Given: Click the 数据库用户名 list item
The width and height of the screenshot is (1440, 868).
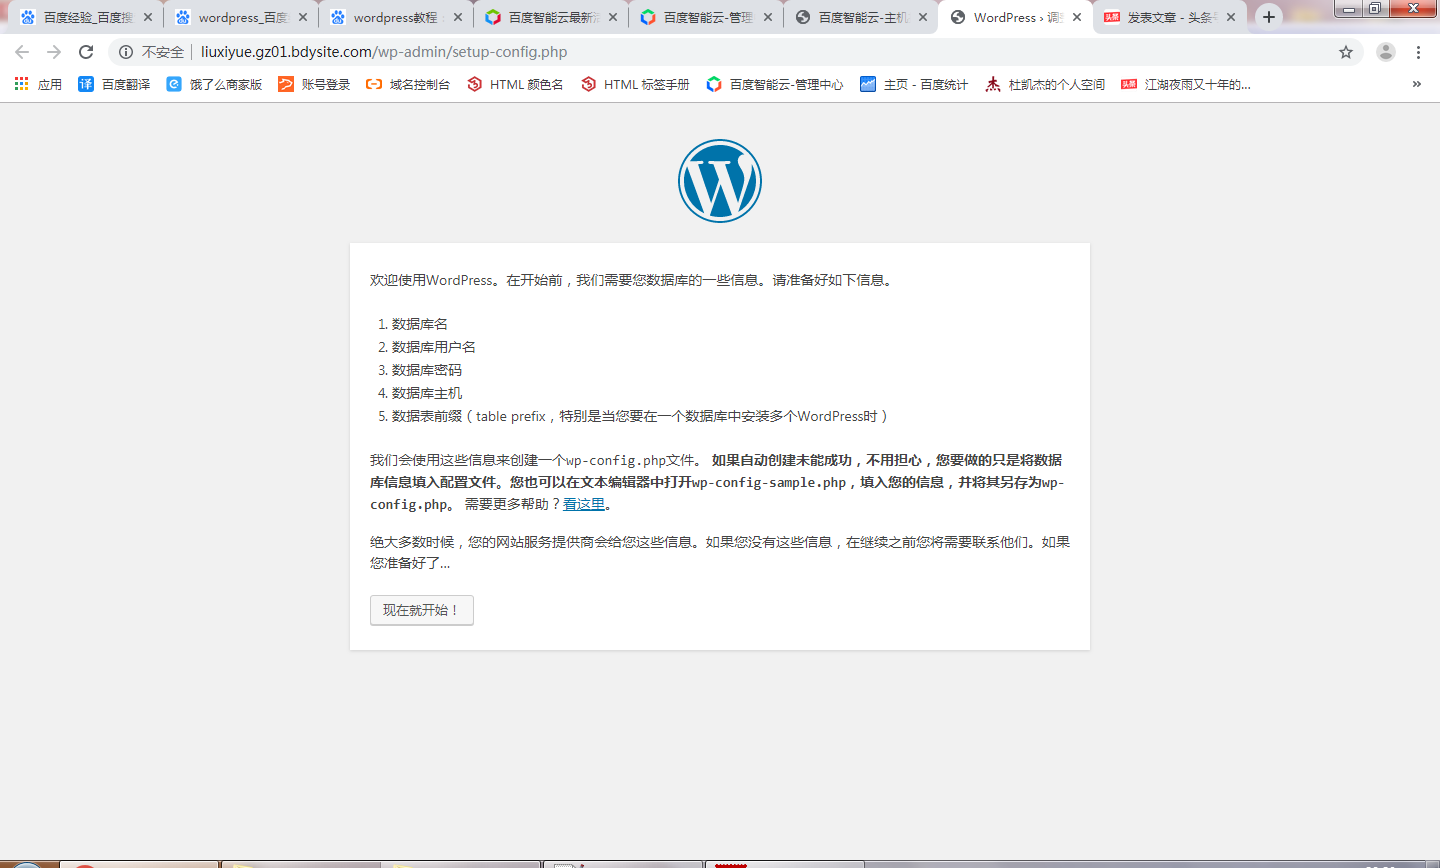Looking at the screenshot, I should 434,347.
